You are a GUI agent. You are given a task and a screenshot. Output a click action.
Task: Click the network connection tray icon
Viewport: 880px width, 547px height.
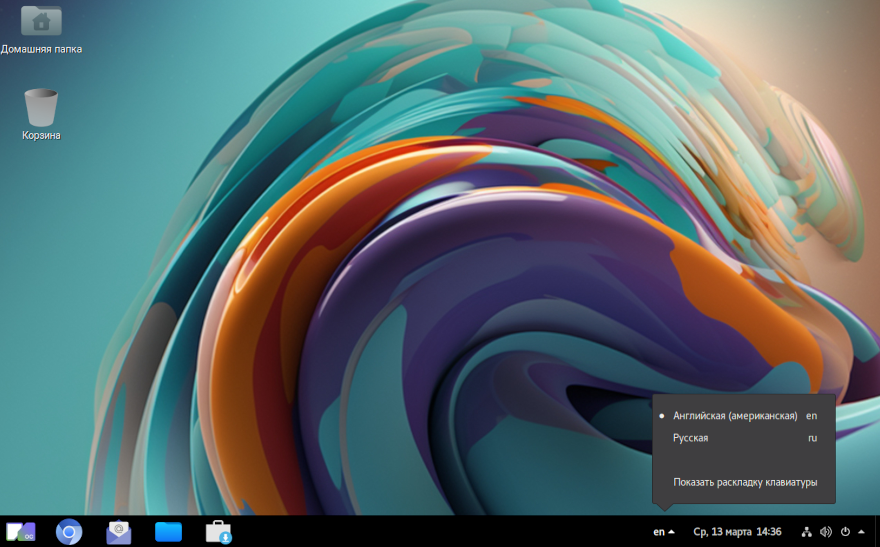[x=807, y=532]
